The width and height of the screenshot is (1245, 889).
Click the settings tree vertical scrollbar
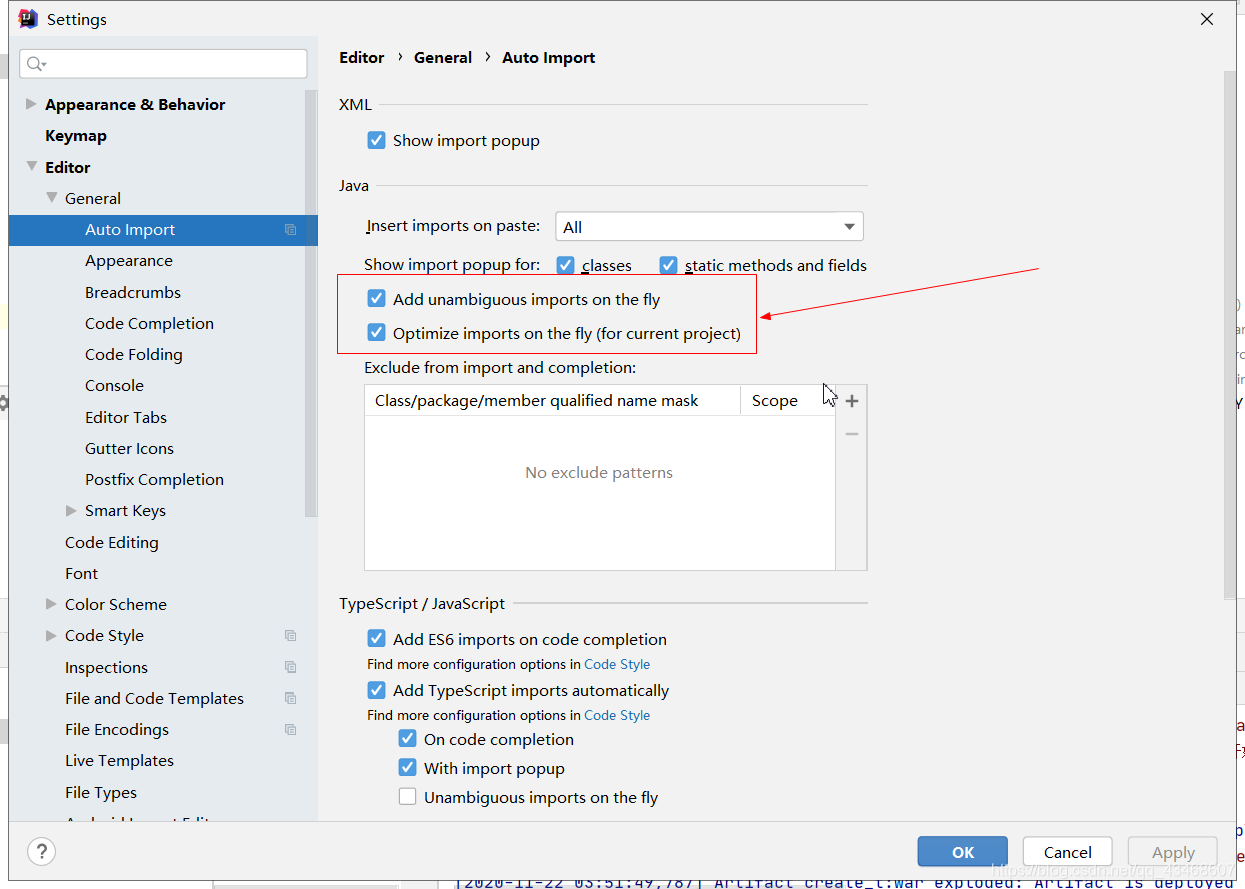311,305
